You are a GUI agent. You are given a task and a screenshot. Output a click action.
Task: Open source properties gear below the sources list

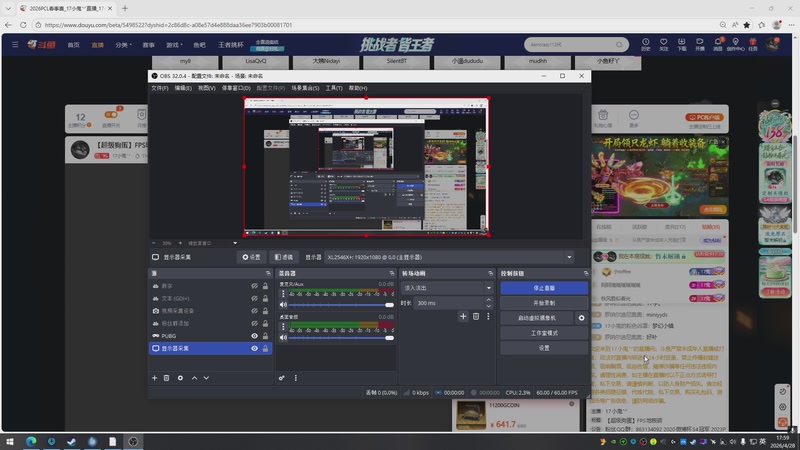180,378
